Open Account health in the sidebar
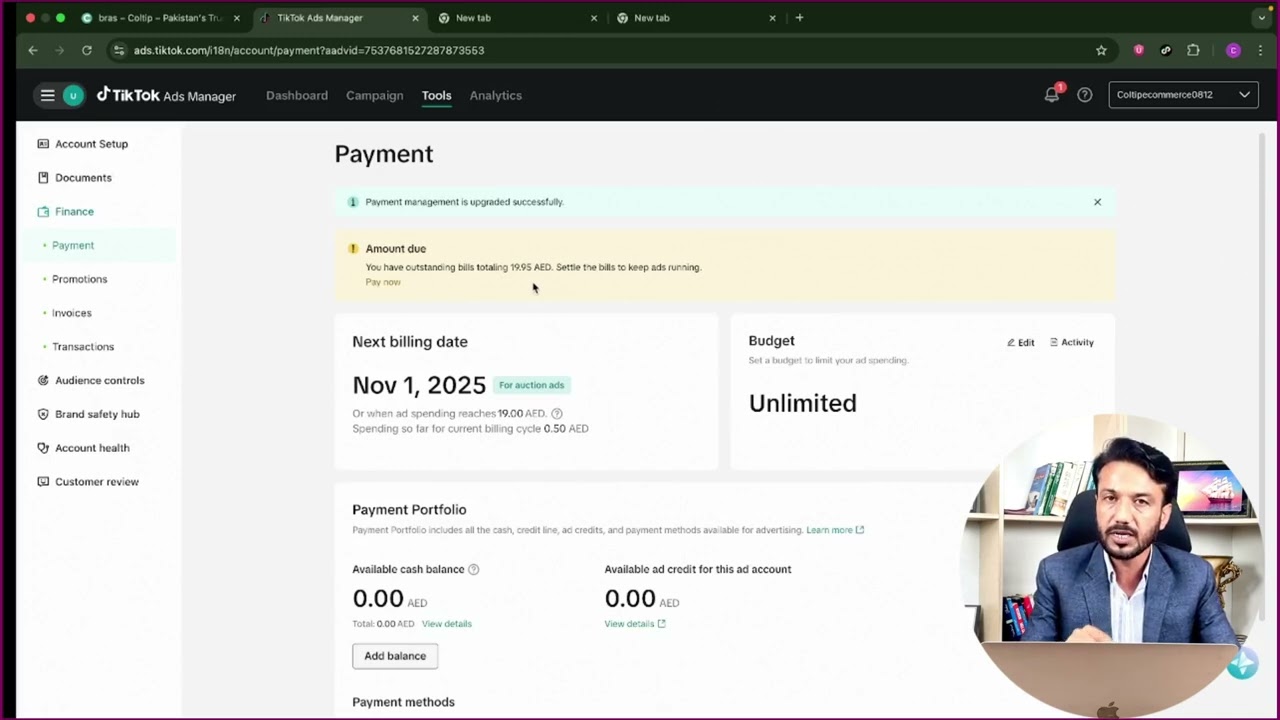 92,448
